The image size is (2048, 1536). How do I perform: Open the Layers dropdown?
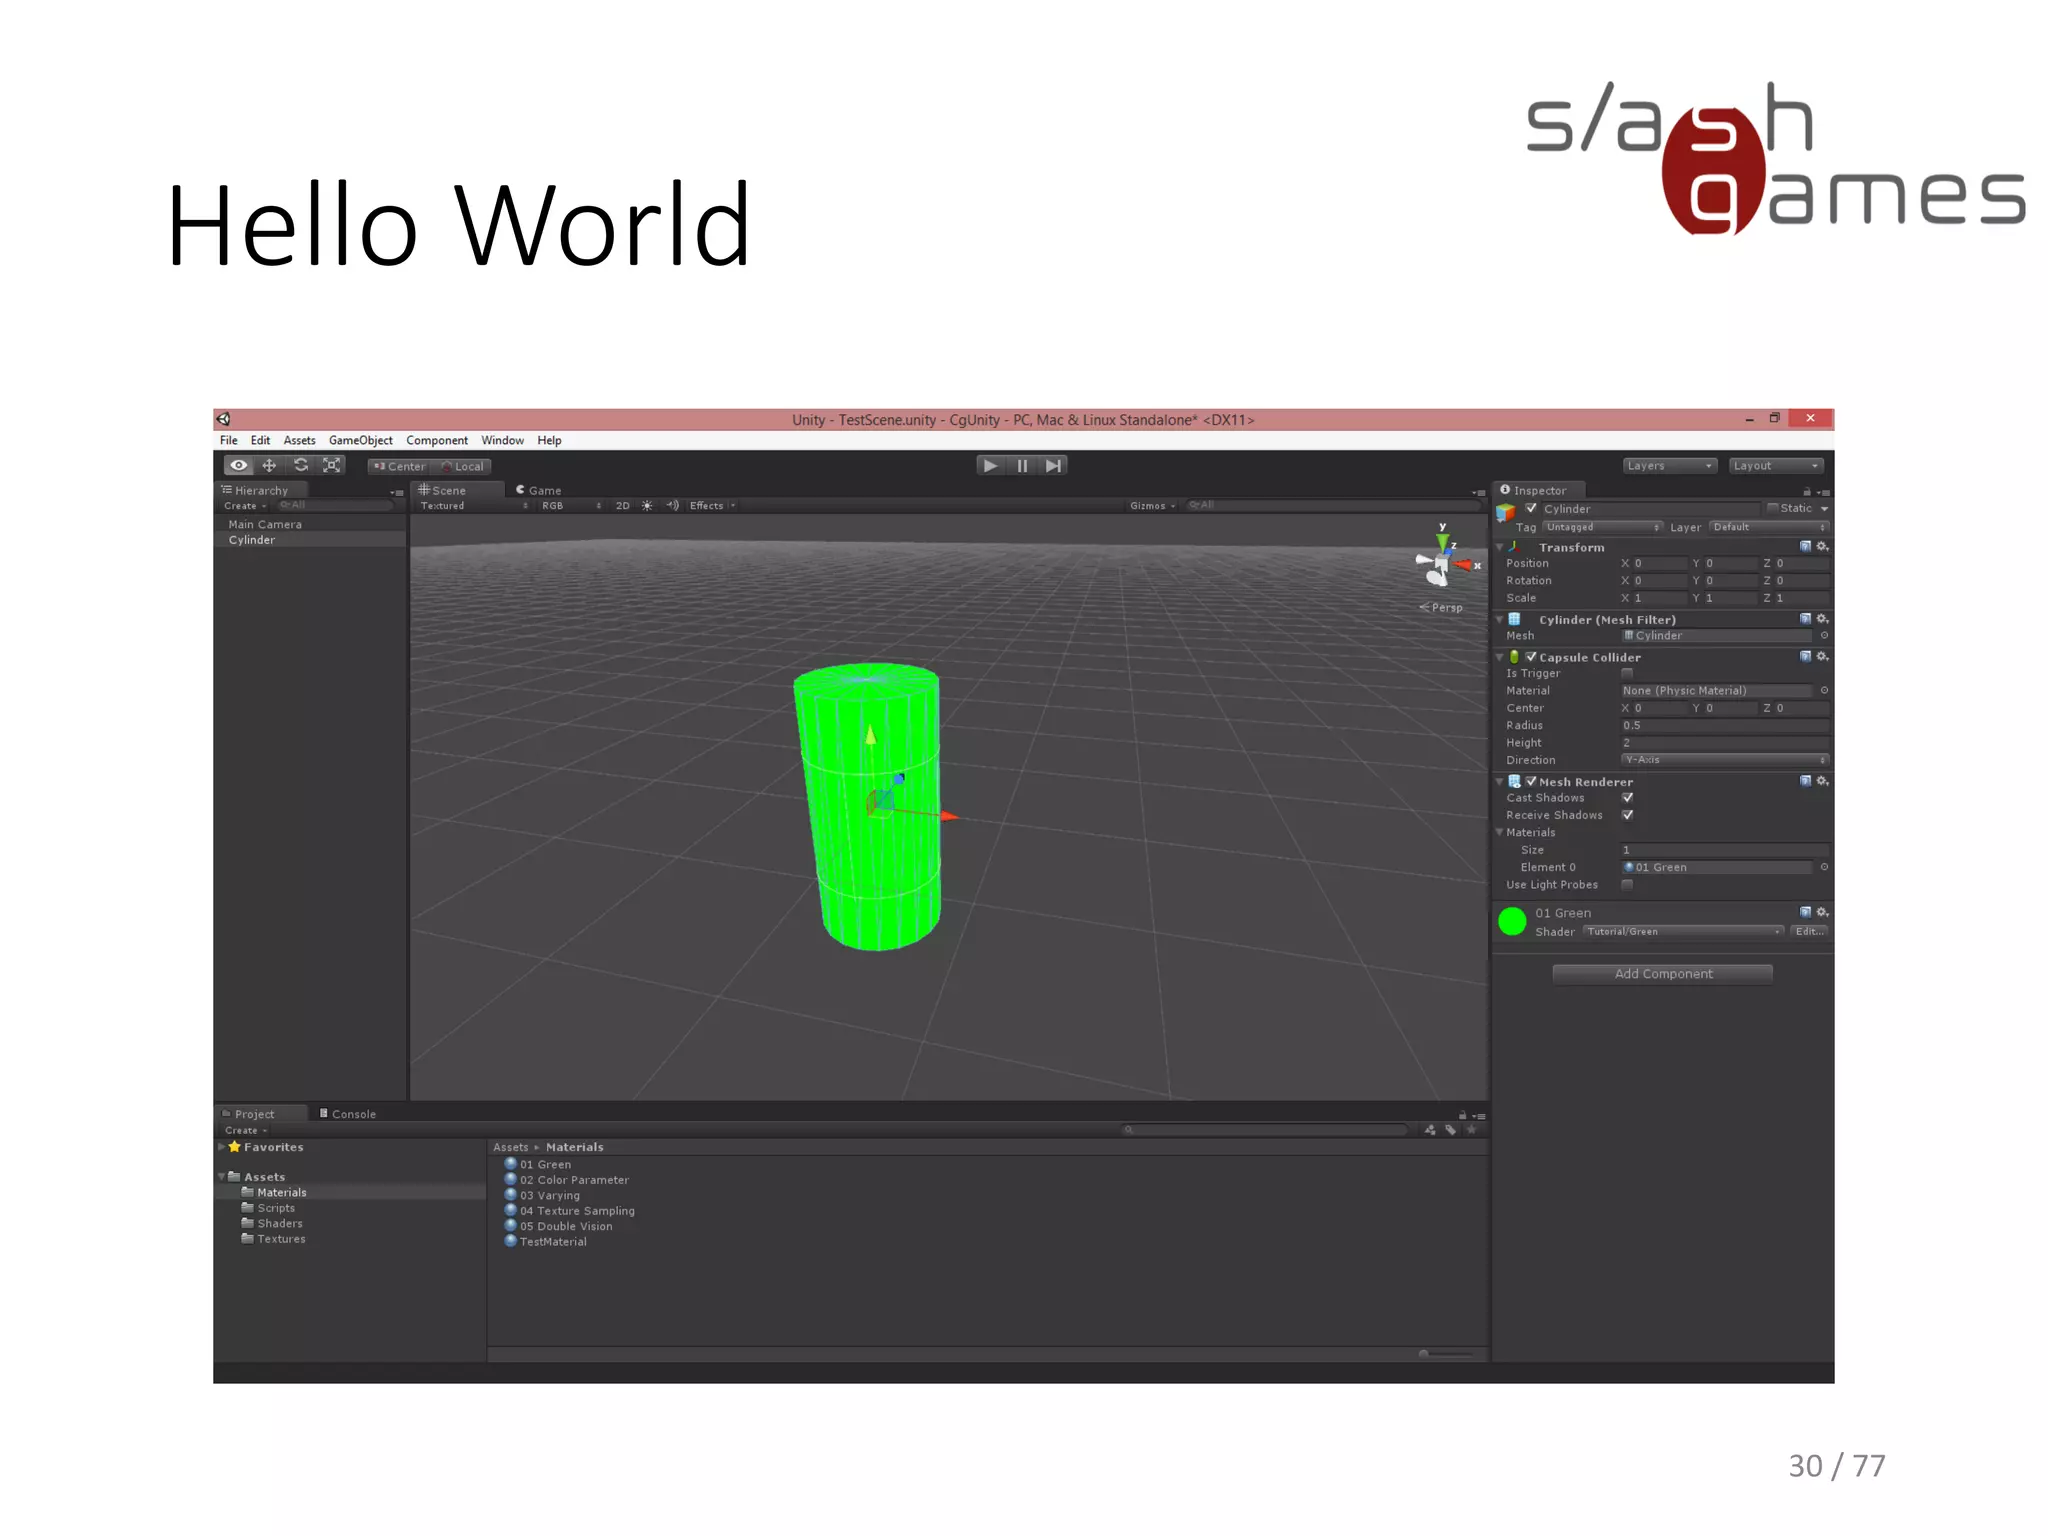pos(1669,466)
